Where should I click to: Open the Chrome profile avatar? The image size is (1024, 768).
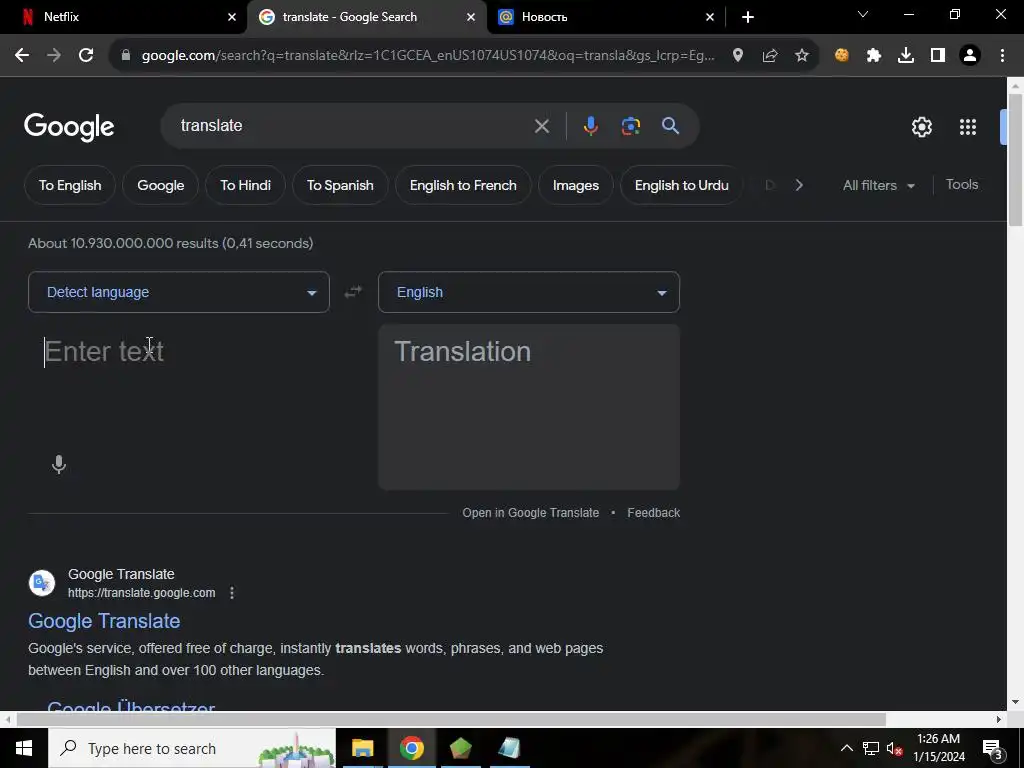coord(970,56)
